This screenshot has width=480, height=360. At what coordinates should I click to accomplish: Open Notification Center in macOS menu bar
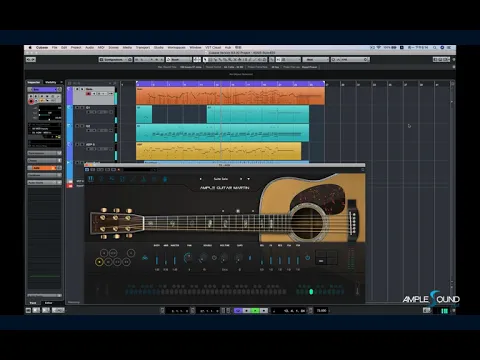coord(449,48)
